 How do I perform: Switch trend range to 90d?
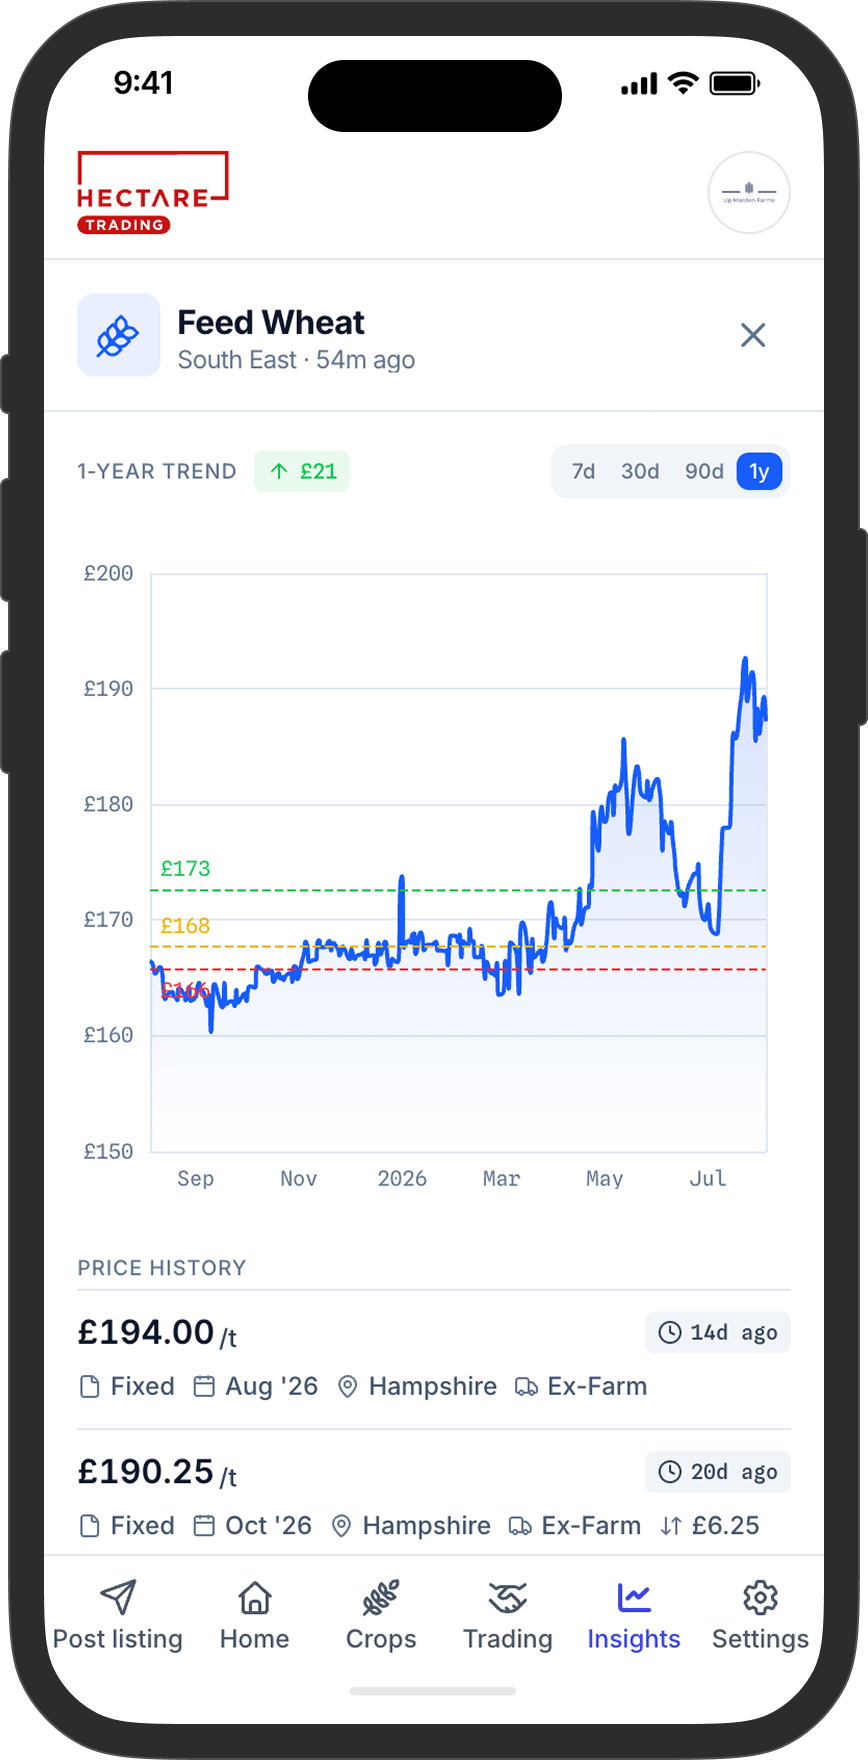click(x=704, y=471)
